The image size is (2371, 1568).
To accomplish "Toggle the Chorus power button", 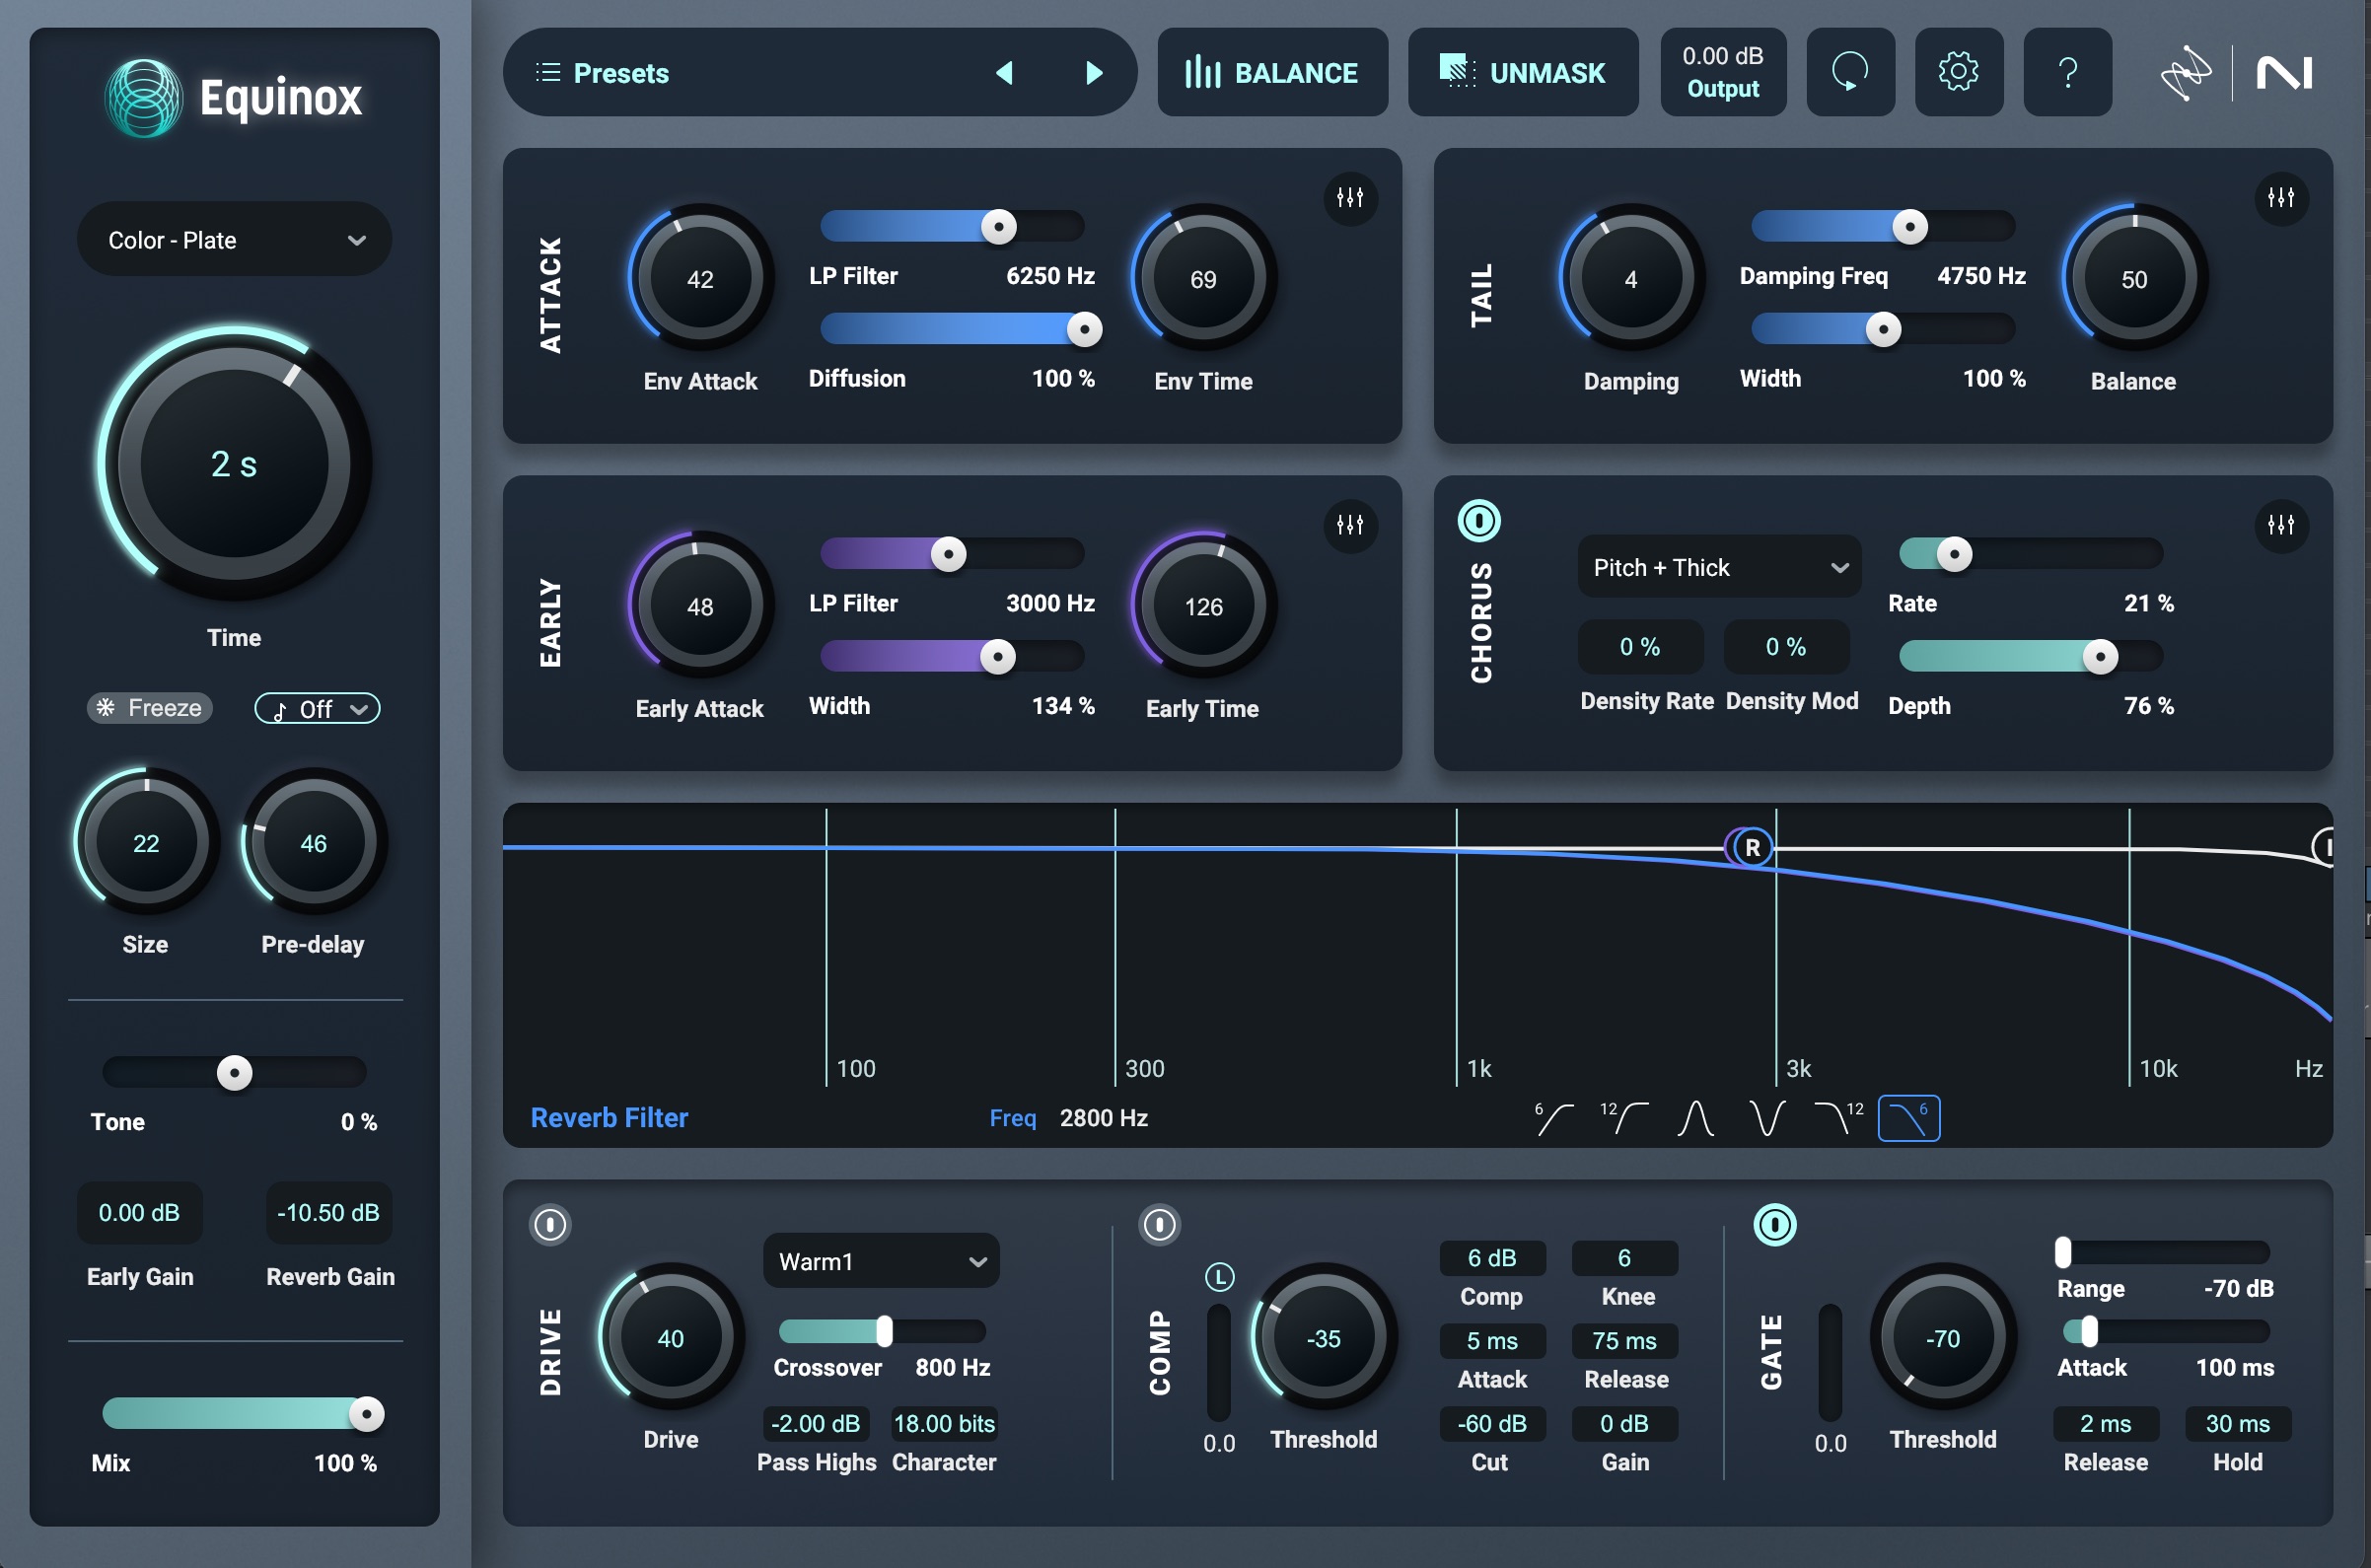I will (x=1479, y=521).
